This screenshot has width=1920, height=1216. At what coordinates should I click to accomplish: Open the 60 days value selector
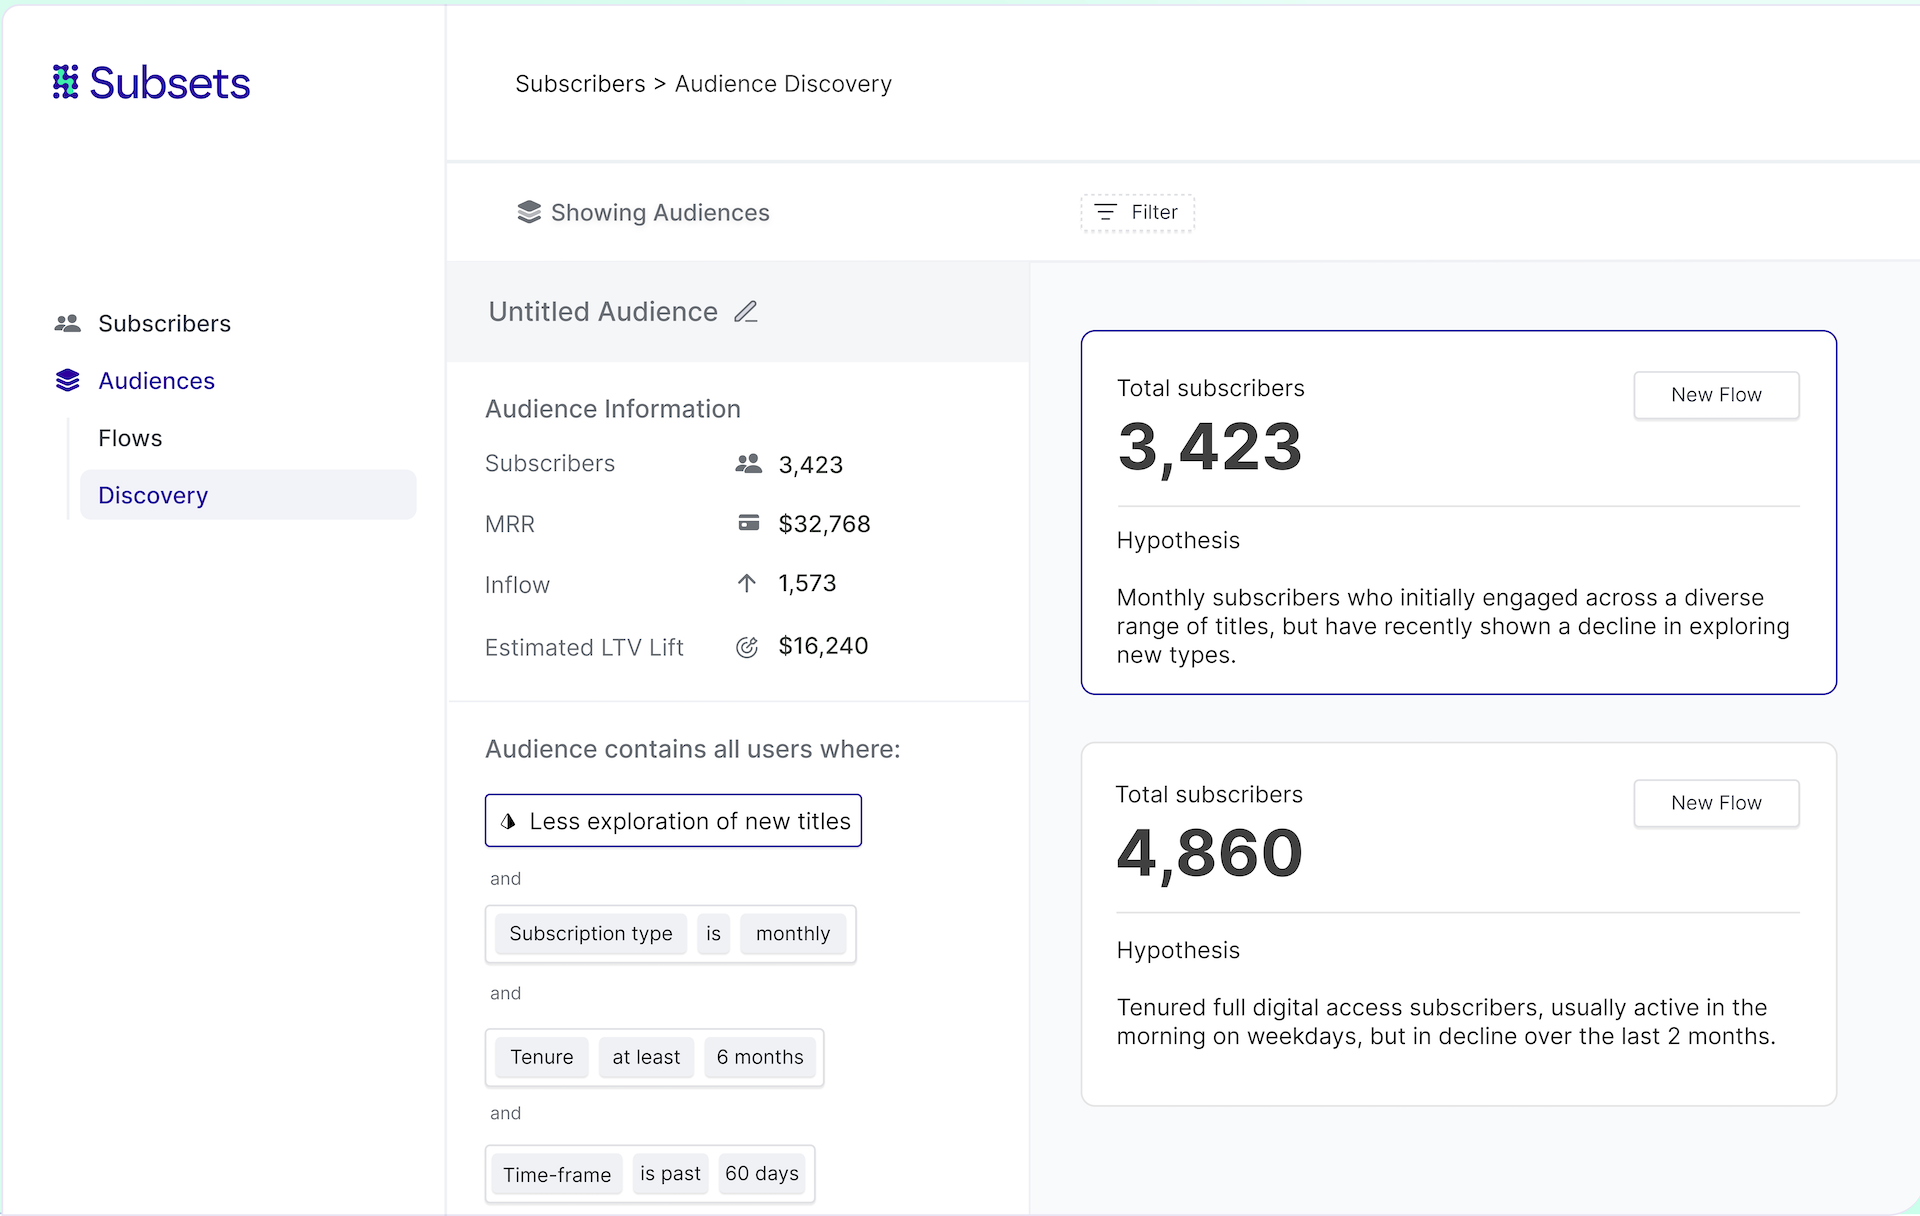point(762,1173)
